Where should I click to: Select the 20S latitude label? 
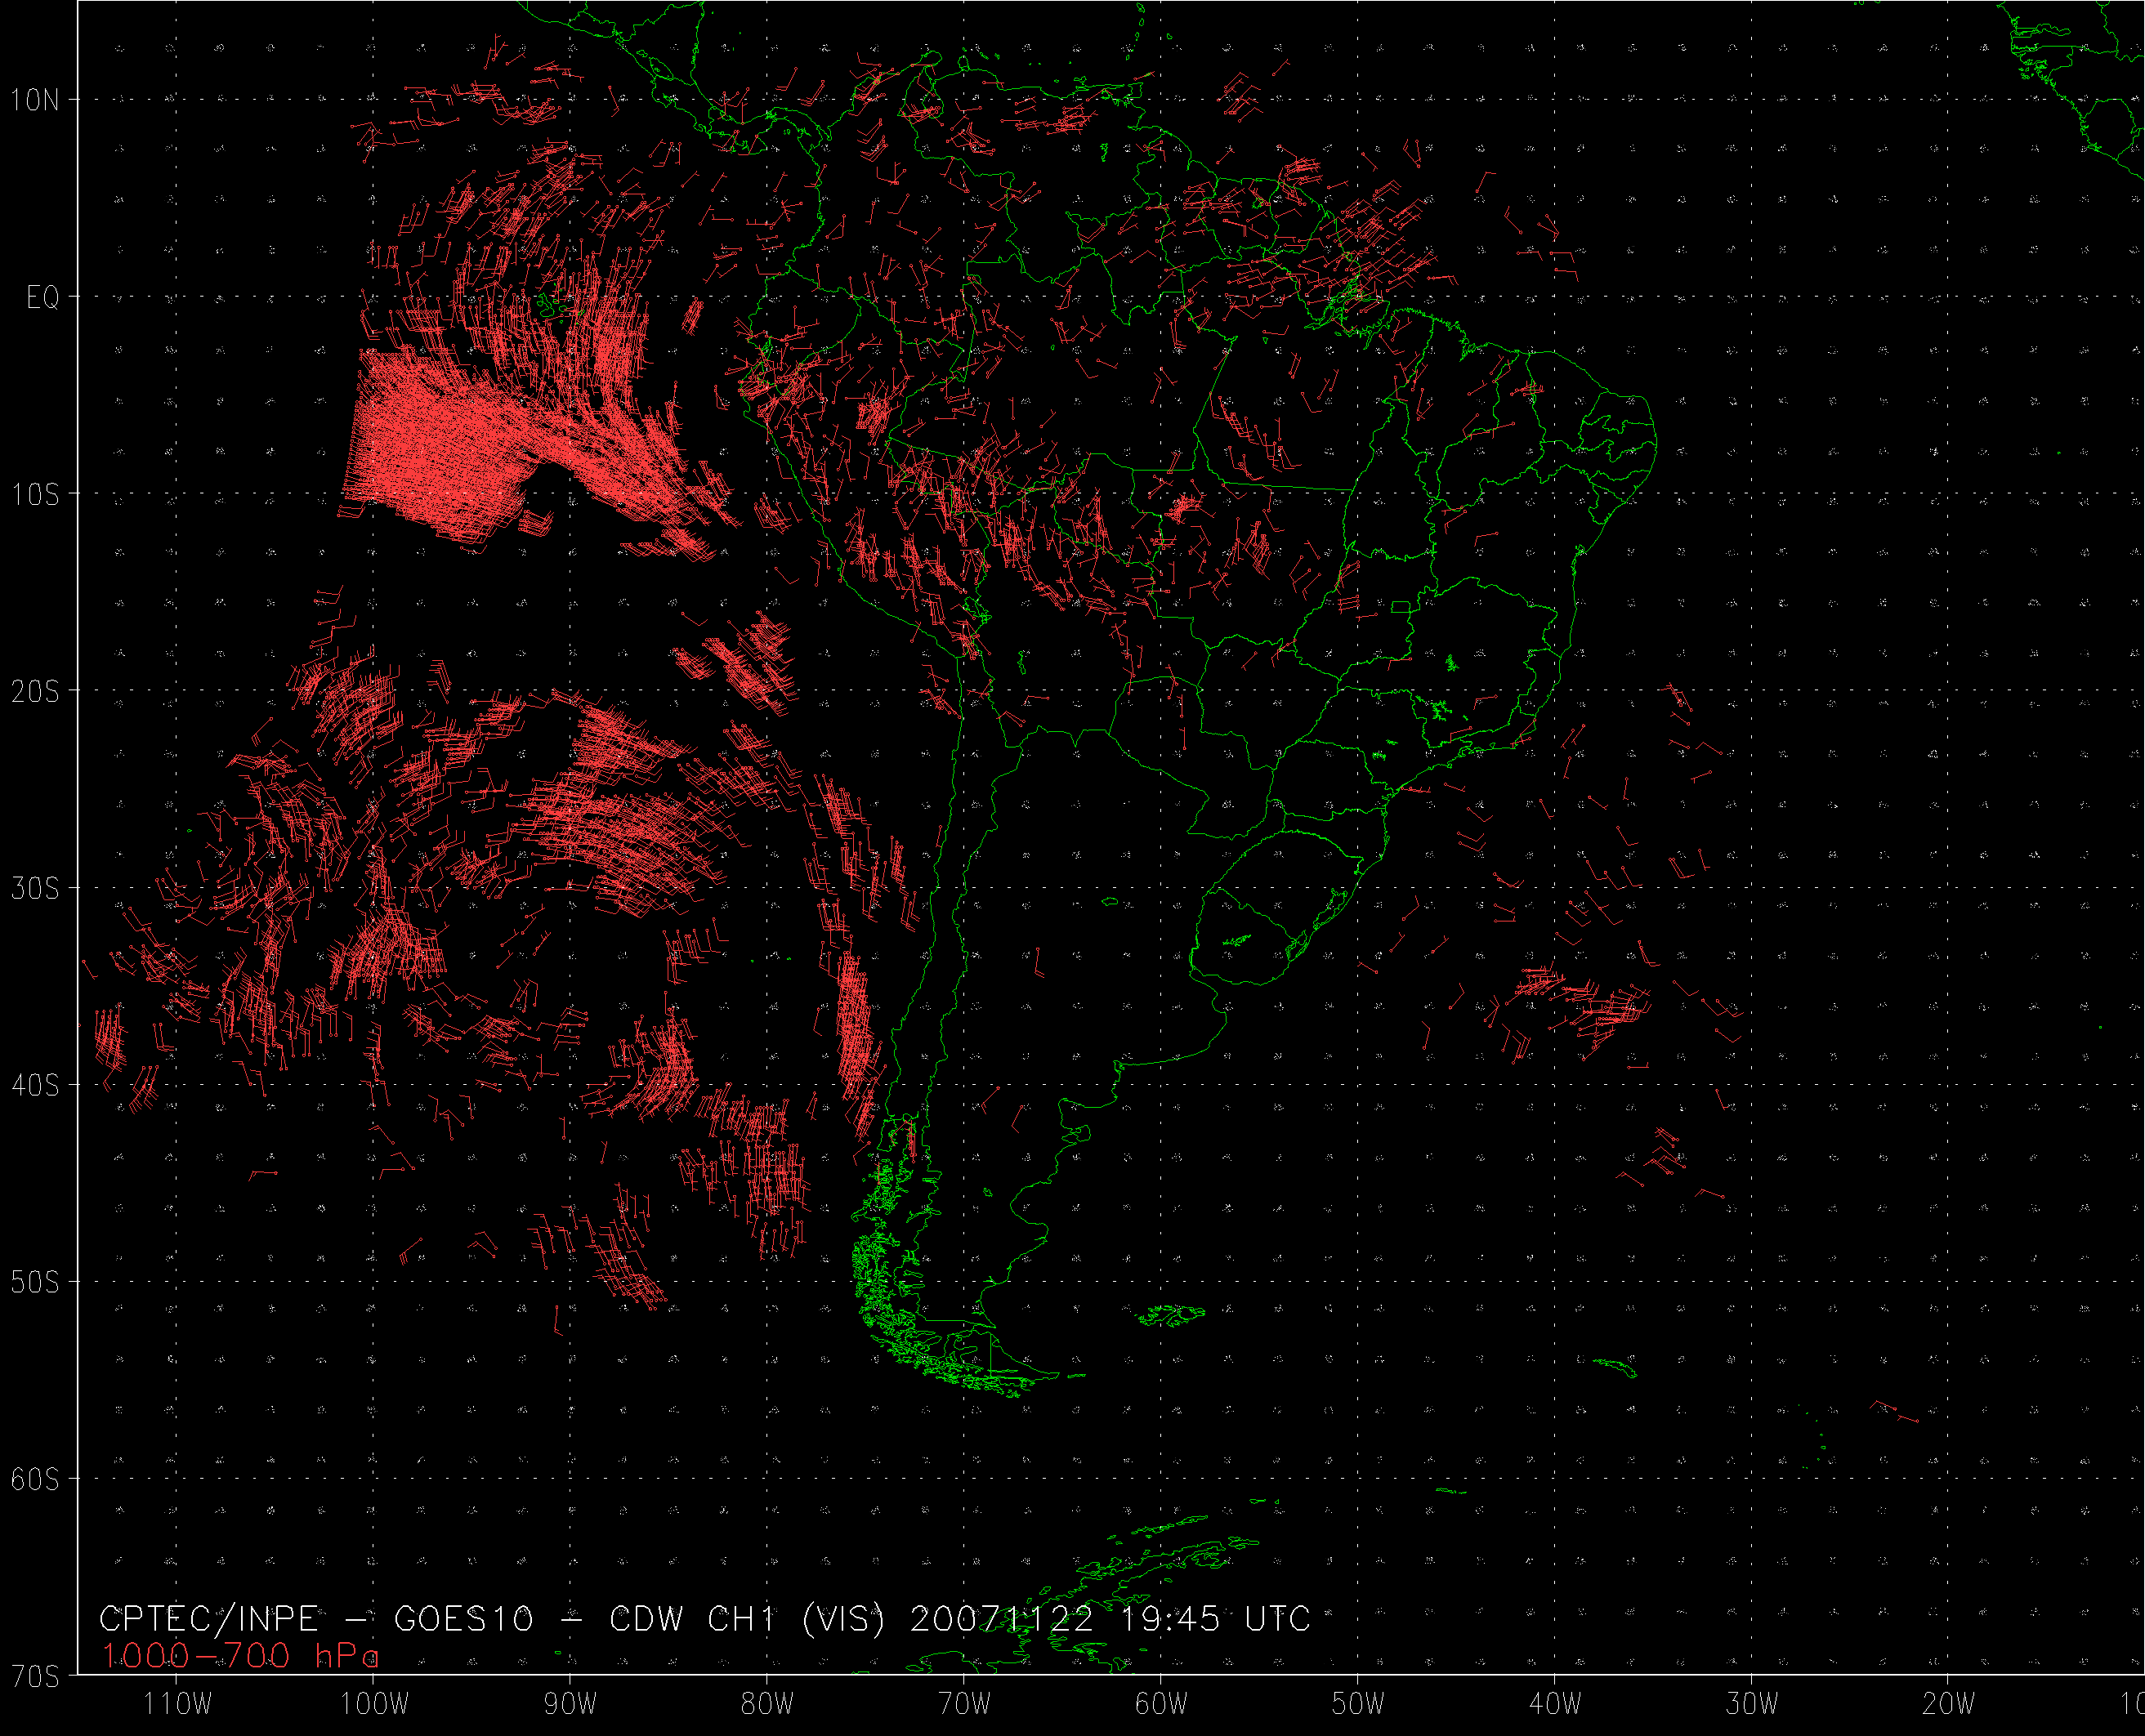point(35,691)
